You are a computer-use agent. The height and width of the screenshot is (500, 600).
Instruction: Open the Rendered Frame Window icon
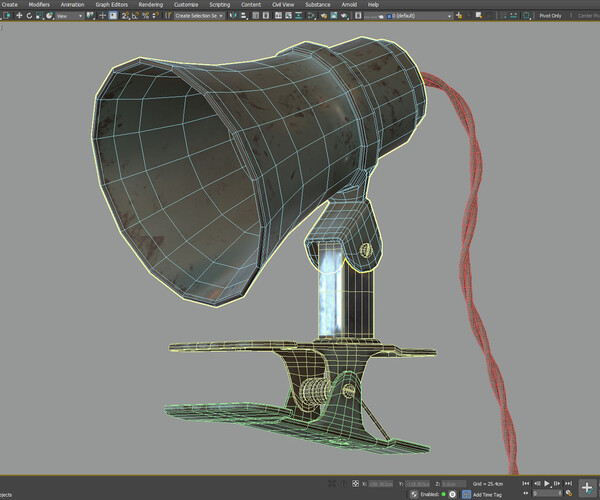pos(334,16)
